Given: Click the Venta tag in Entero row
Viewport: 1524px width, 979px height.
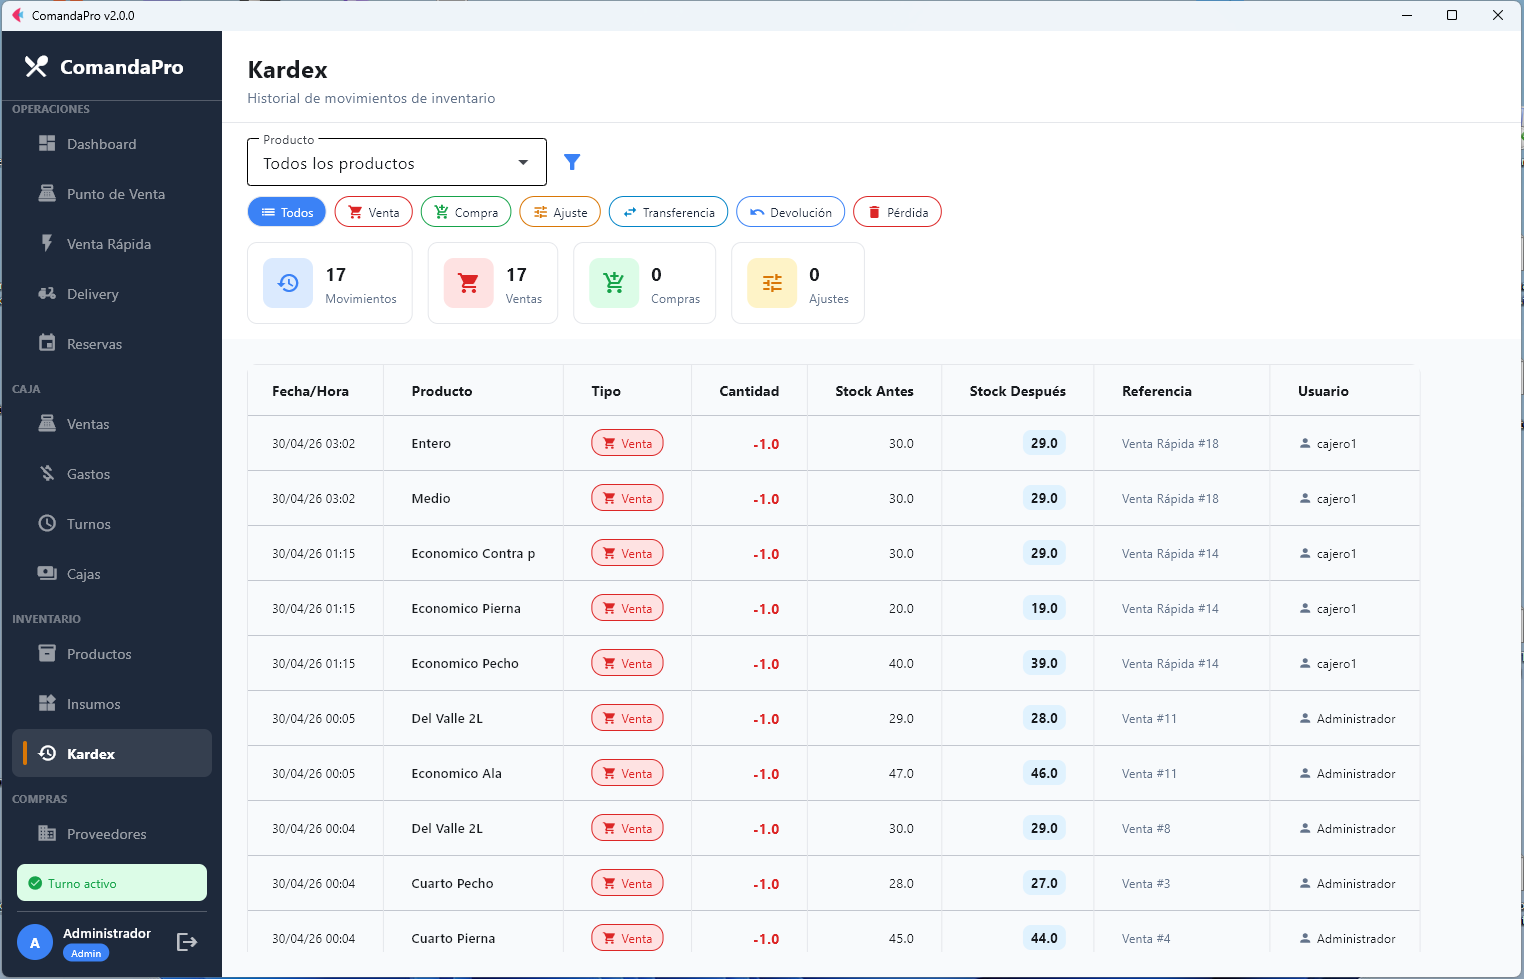Looking at the screenshot, I should pos(627,443).
